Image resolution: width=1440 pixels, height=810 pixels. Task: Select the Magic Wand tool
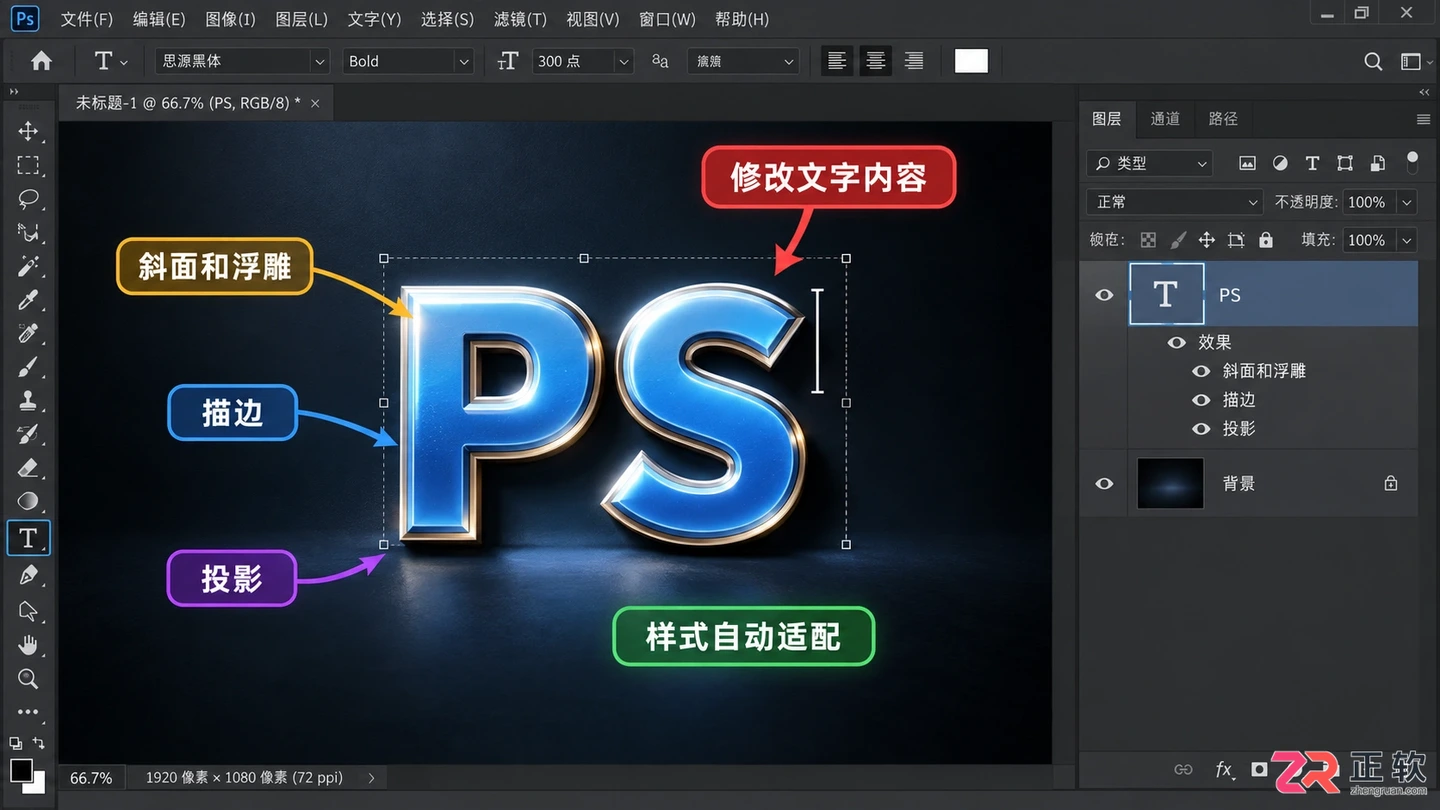(28, 266)
